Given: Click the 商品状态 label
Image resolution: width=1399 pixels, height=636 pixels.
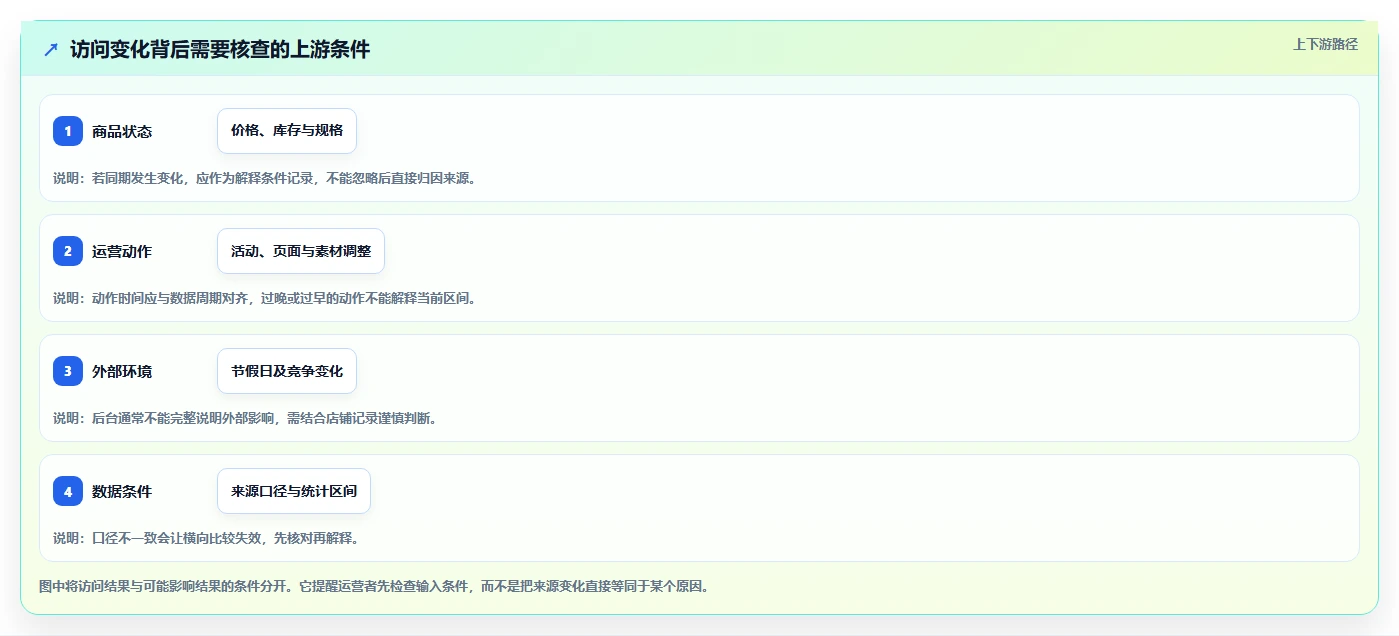Looking at the screenshot, I should coord(122,132).
